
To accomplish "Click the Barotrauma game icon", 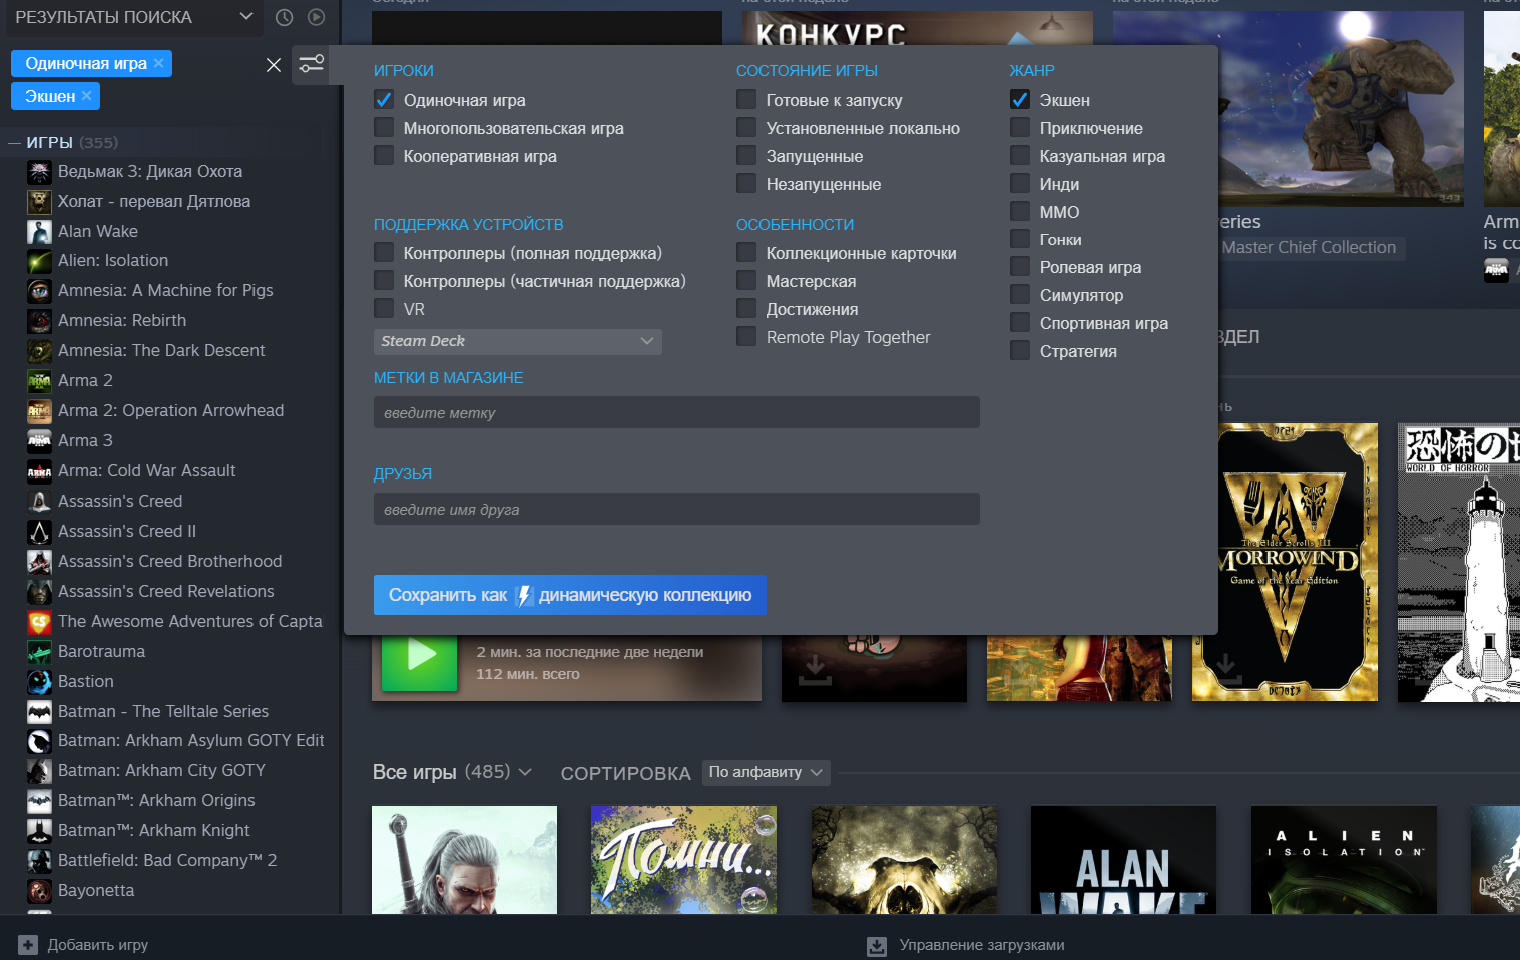I will click(39, 652).
